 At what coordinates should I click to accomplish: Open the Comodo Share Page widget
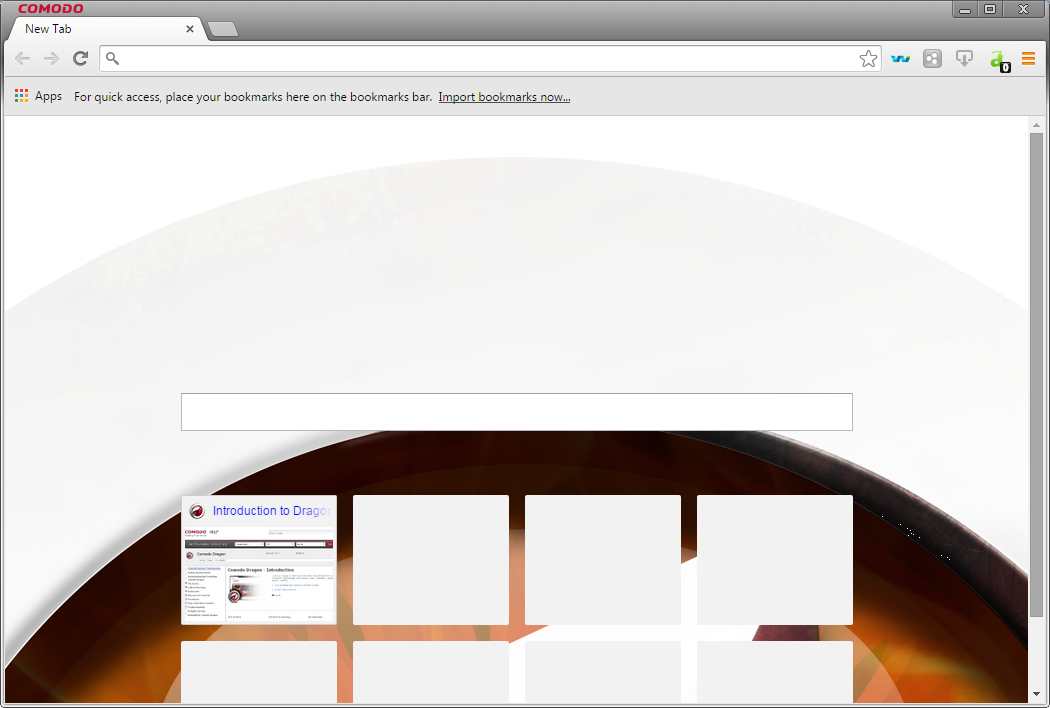[x=932, y=58]
